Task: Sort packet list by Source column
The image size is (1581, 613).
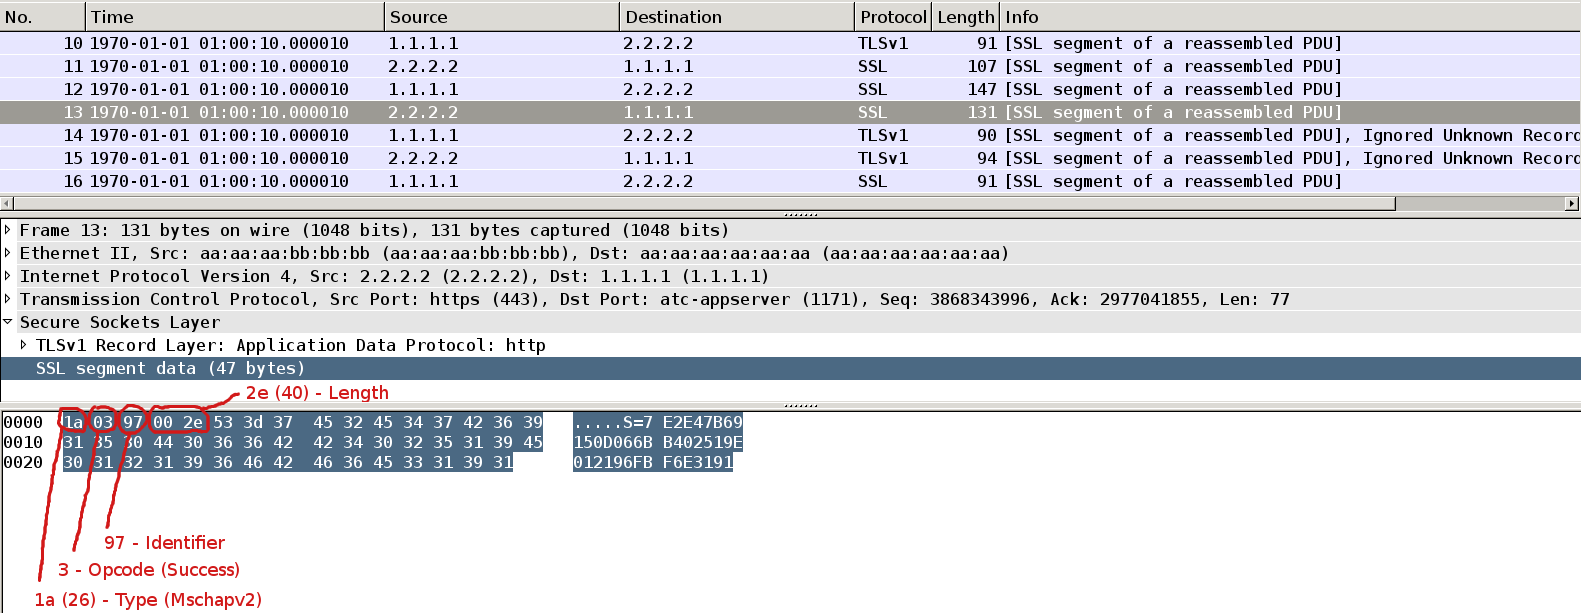Action: pyautogui.click(x=502, y=17)
